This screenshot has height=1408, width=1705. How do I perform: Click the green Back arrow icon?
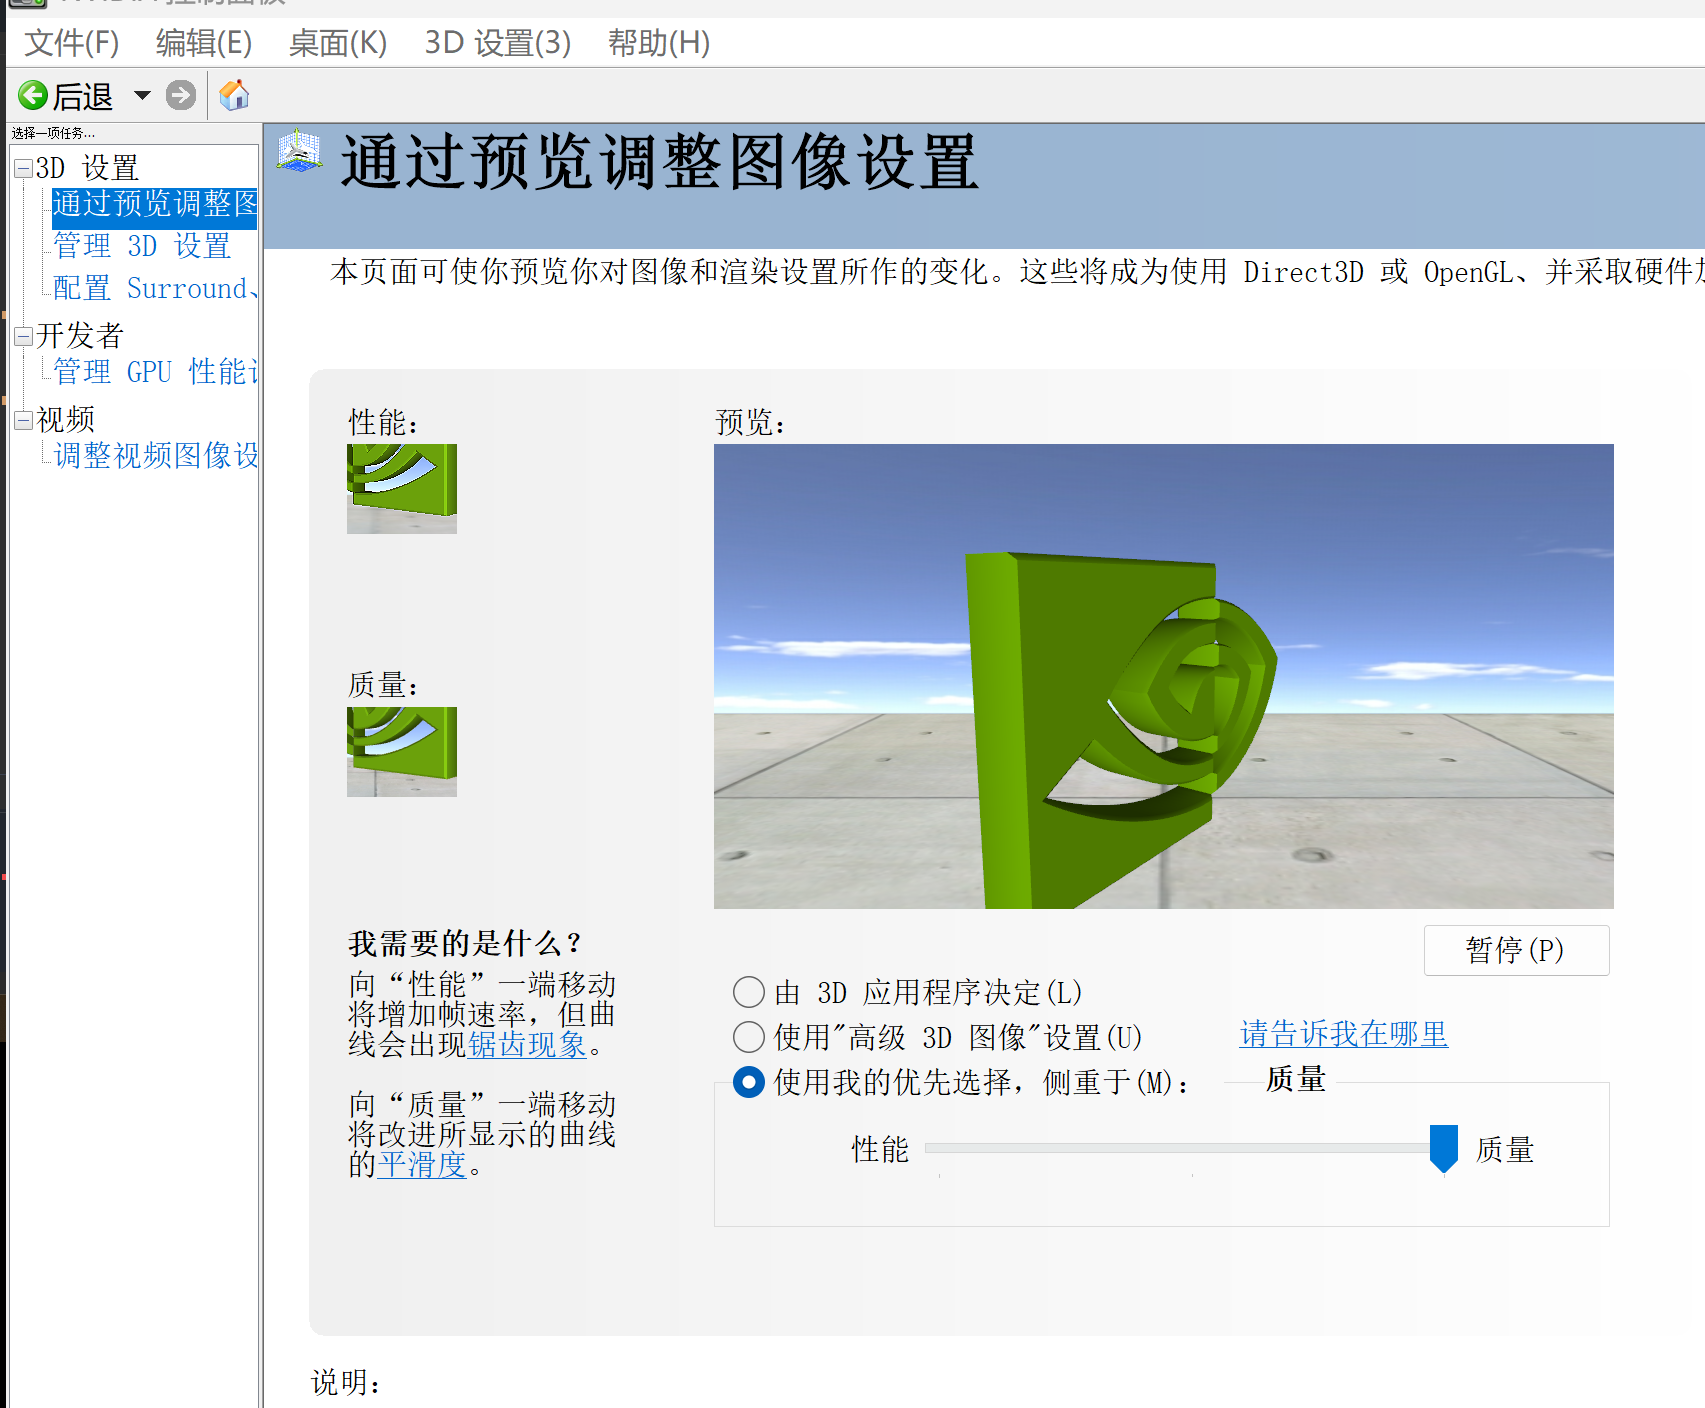[33, 96]
